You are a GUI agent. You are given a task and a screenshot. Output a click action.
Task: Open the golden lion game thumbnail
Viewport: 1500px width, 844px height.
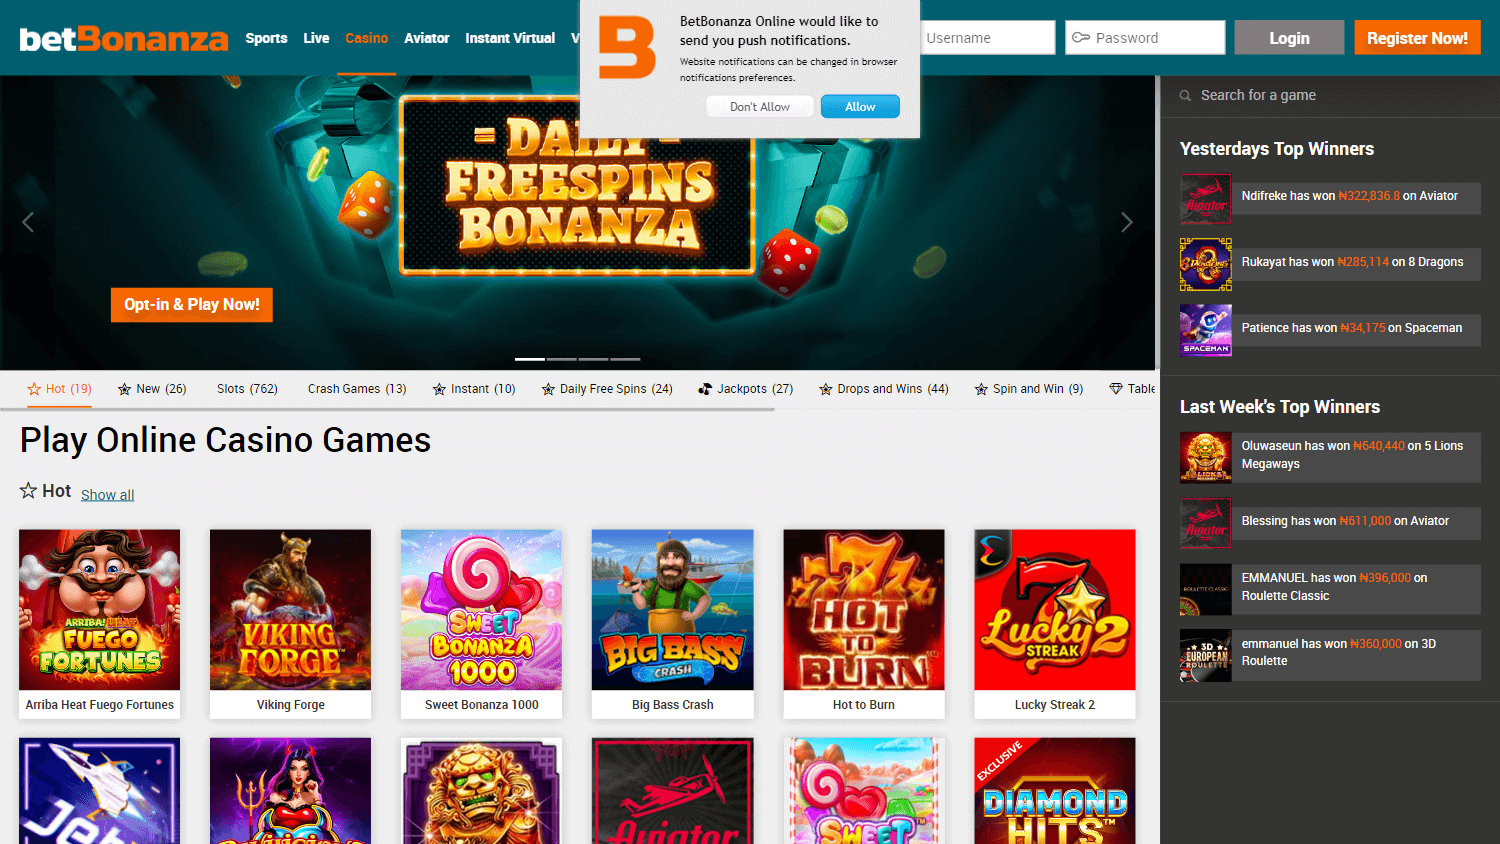pos(482,791)
